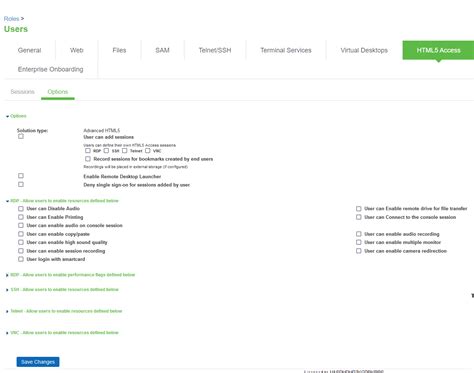Check User can enable session recording
Viewport: 474px width, 373px height.
(x=21, y=251)
